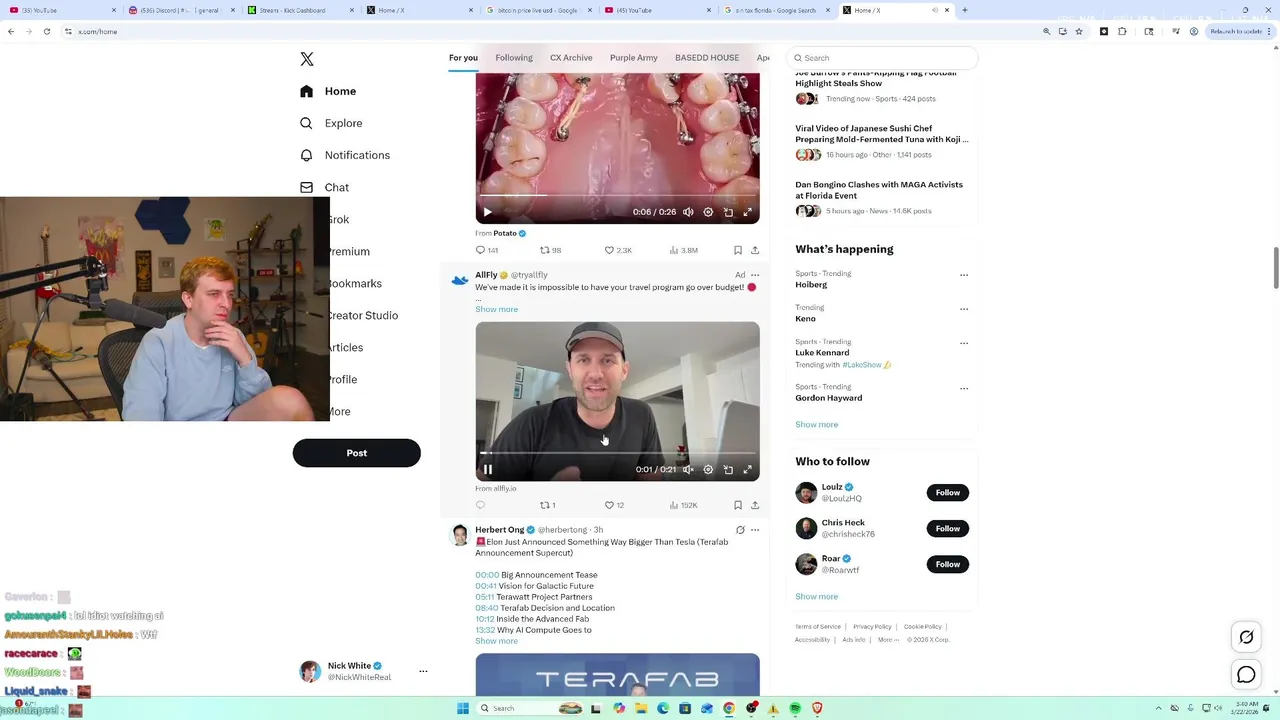
Task: Open Home in the X sidebar
Action: pyautogui.click(x=328, y=91)
